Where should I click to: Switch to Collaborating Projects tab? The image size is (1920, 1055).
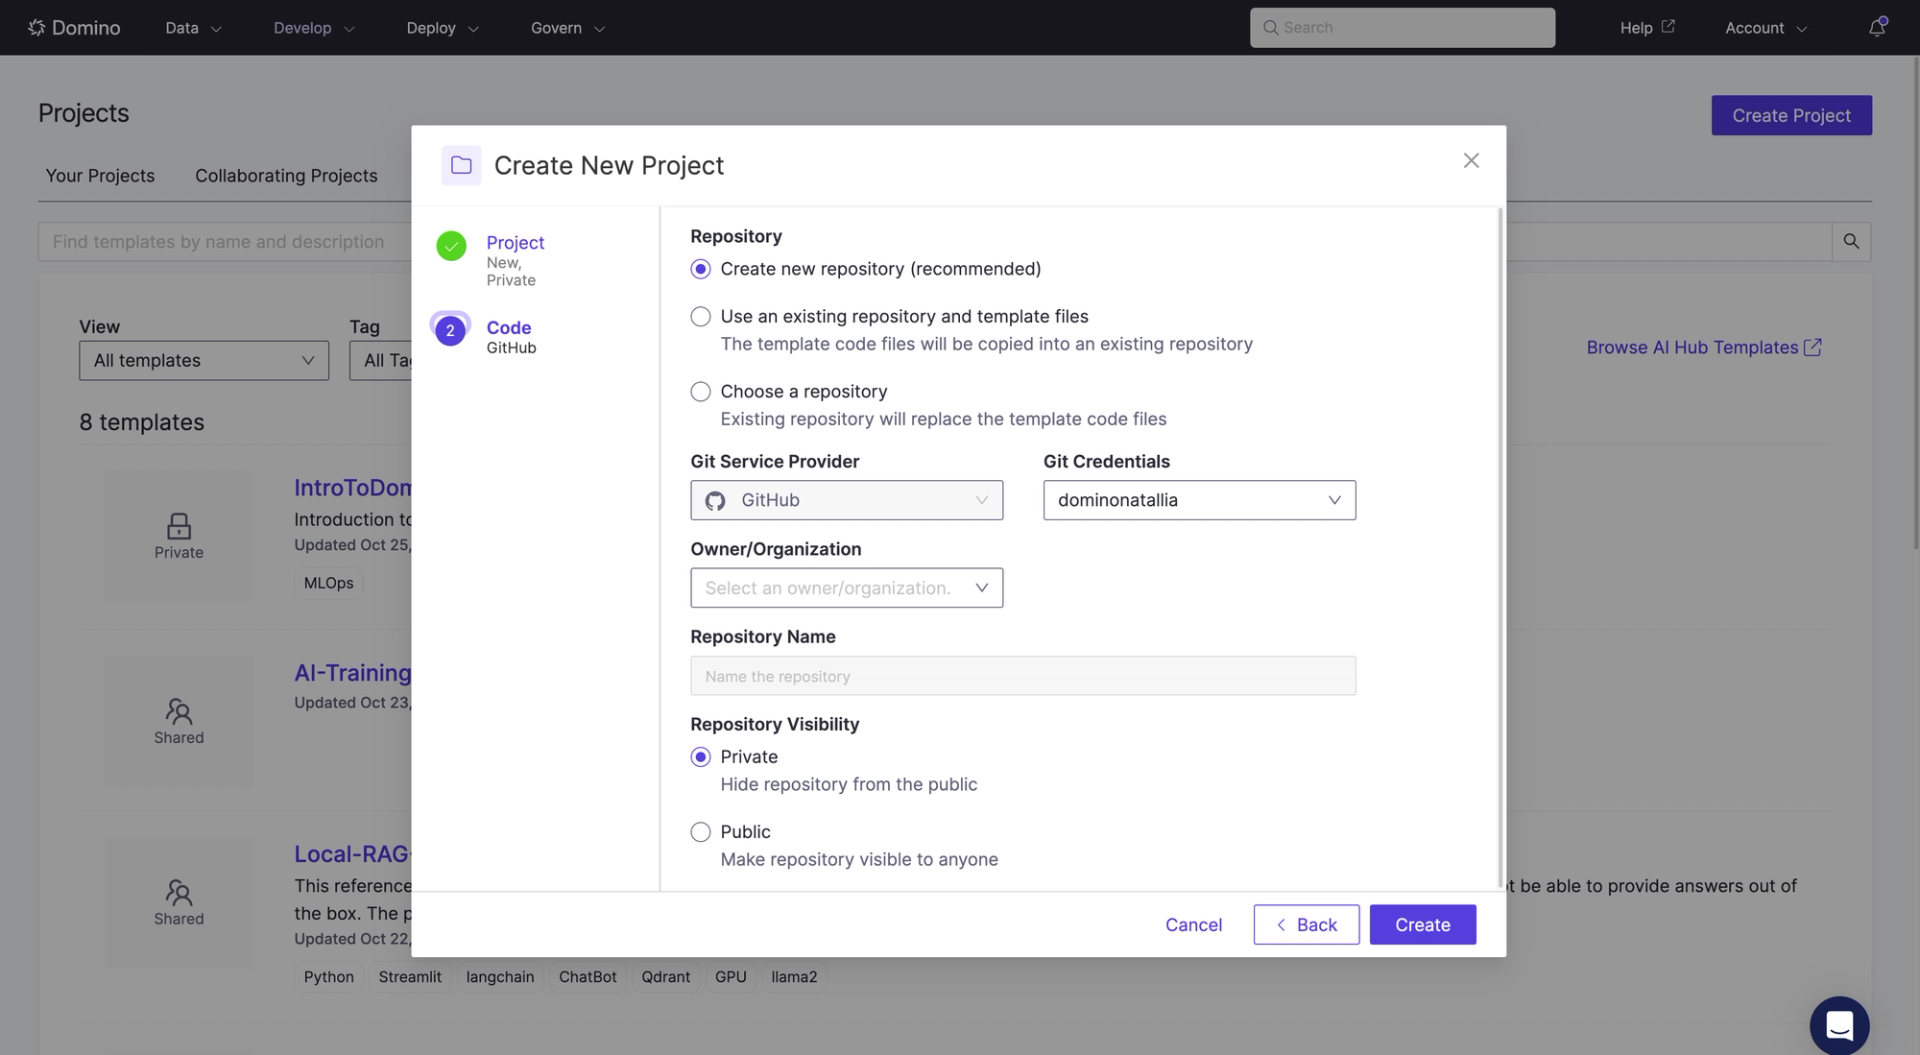click(286, 176)
